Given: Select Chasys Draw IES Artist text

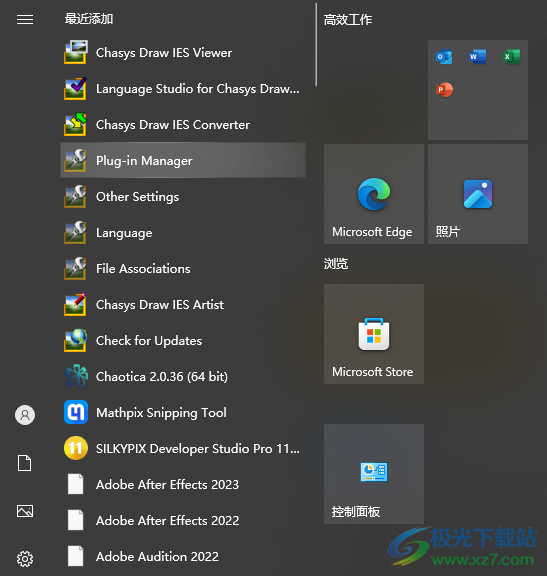Looking at the screenshot, I should point(160,305).
